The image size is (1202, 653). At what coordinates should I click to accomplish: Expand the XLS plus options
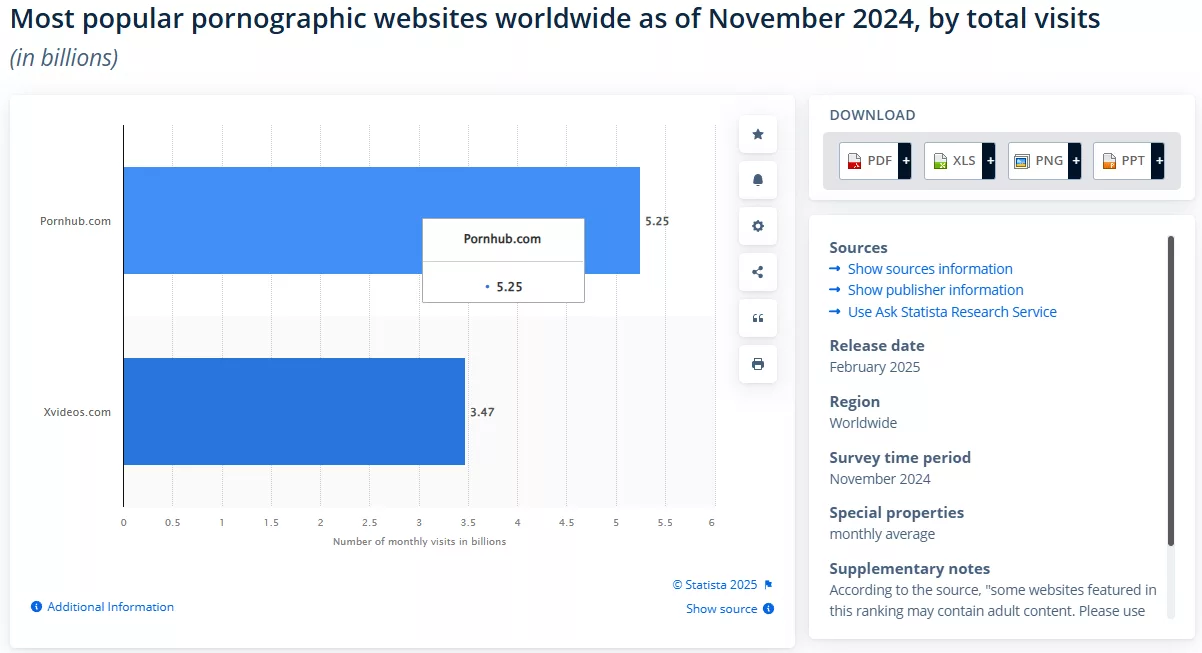pyautogui.click(x=989, y=160)
